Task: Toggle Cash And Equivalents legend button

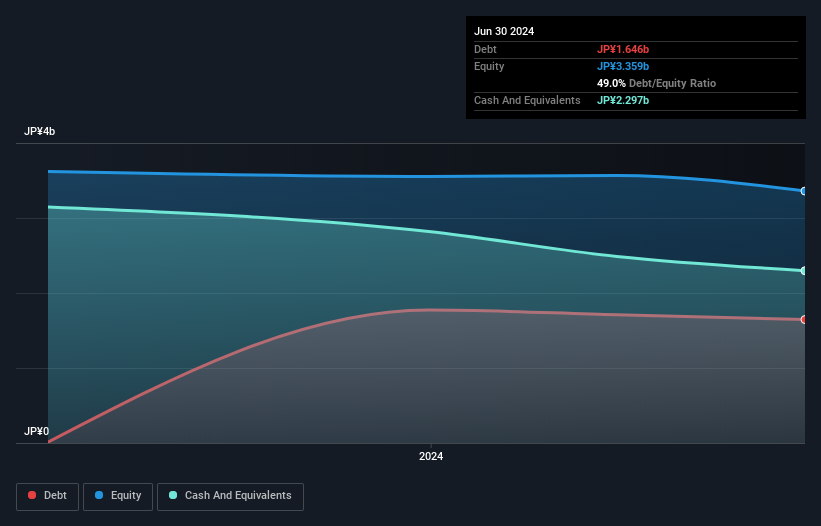Action: [x=230, y=496]
